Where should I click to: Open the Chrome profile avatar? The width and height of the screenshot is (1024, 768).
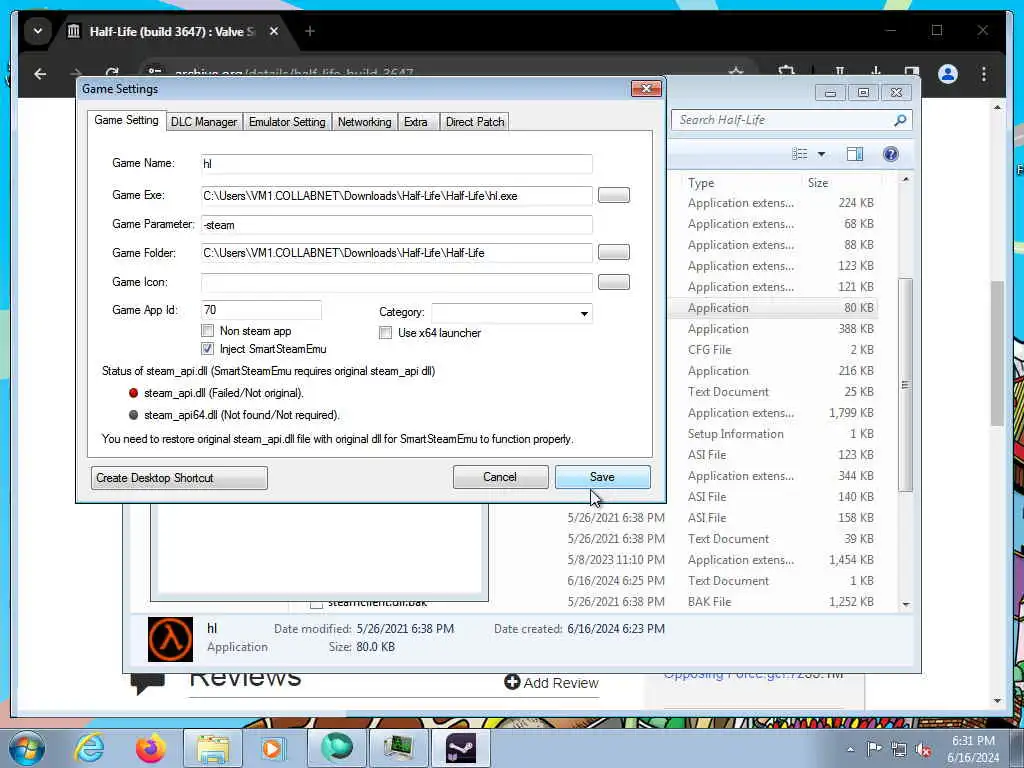coord(948,74)
